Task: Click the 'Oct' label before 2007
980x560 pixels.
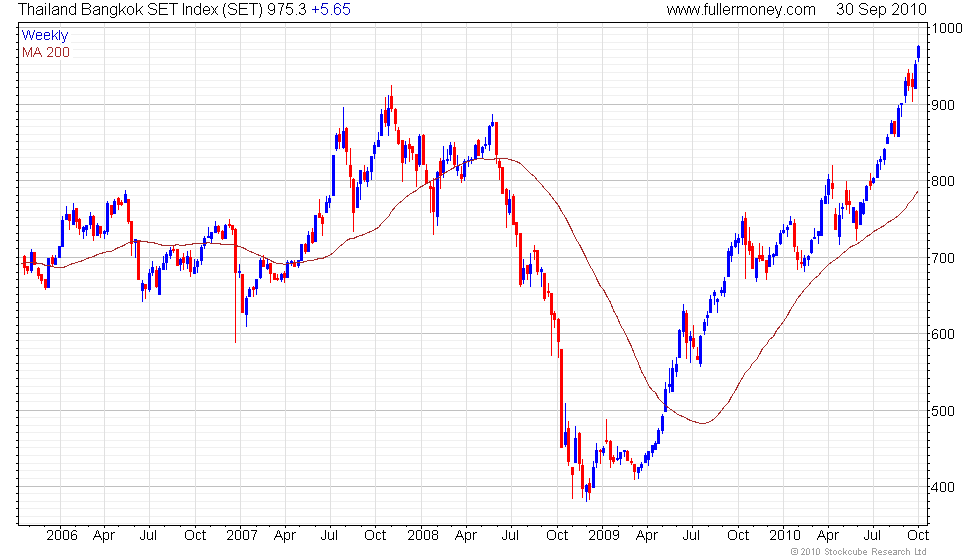Action: pyautogui.click(x=195, y=535)
